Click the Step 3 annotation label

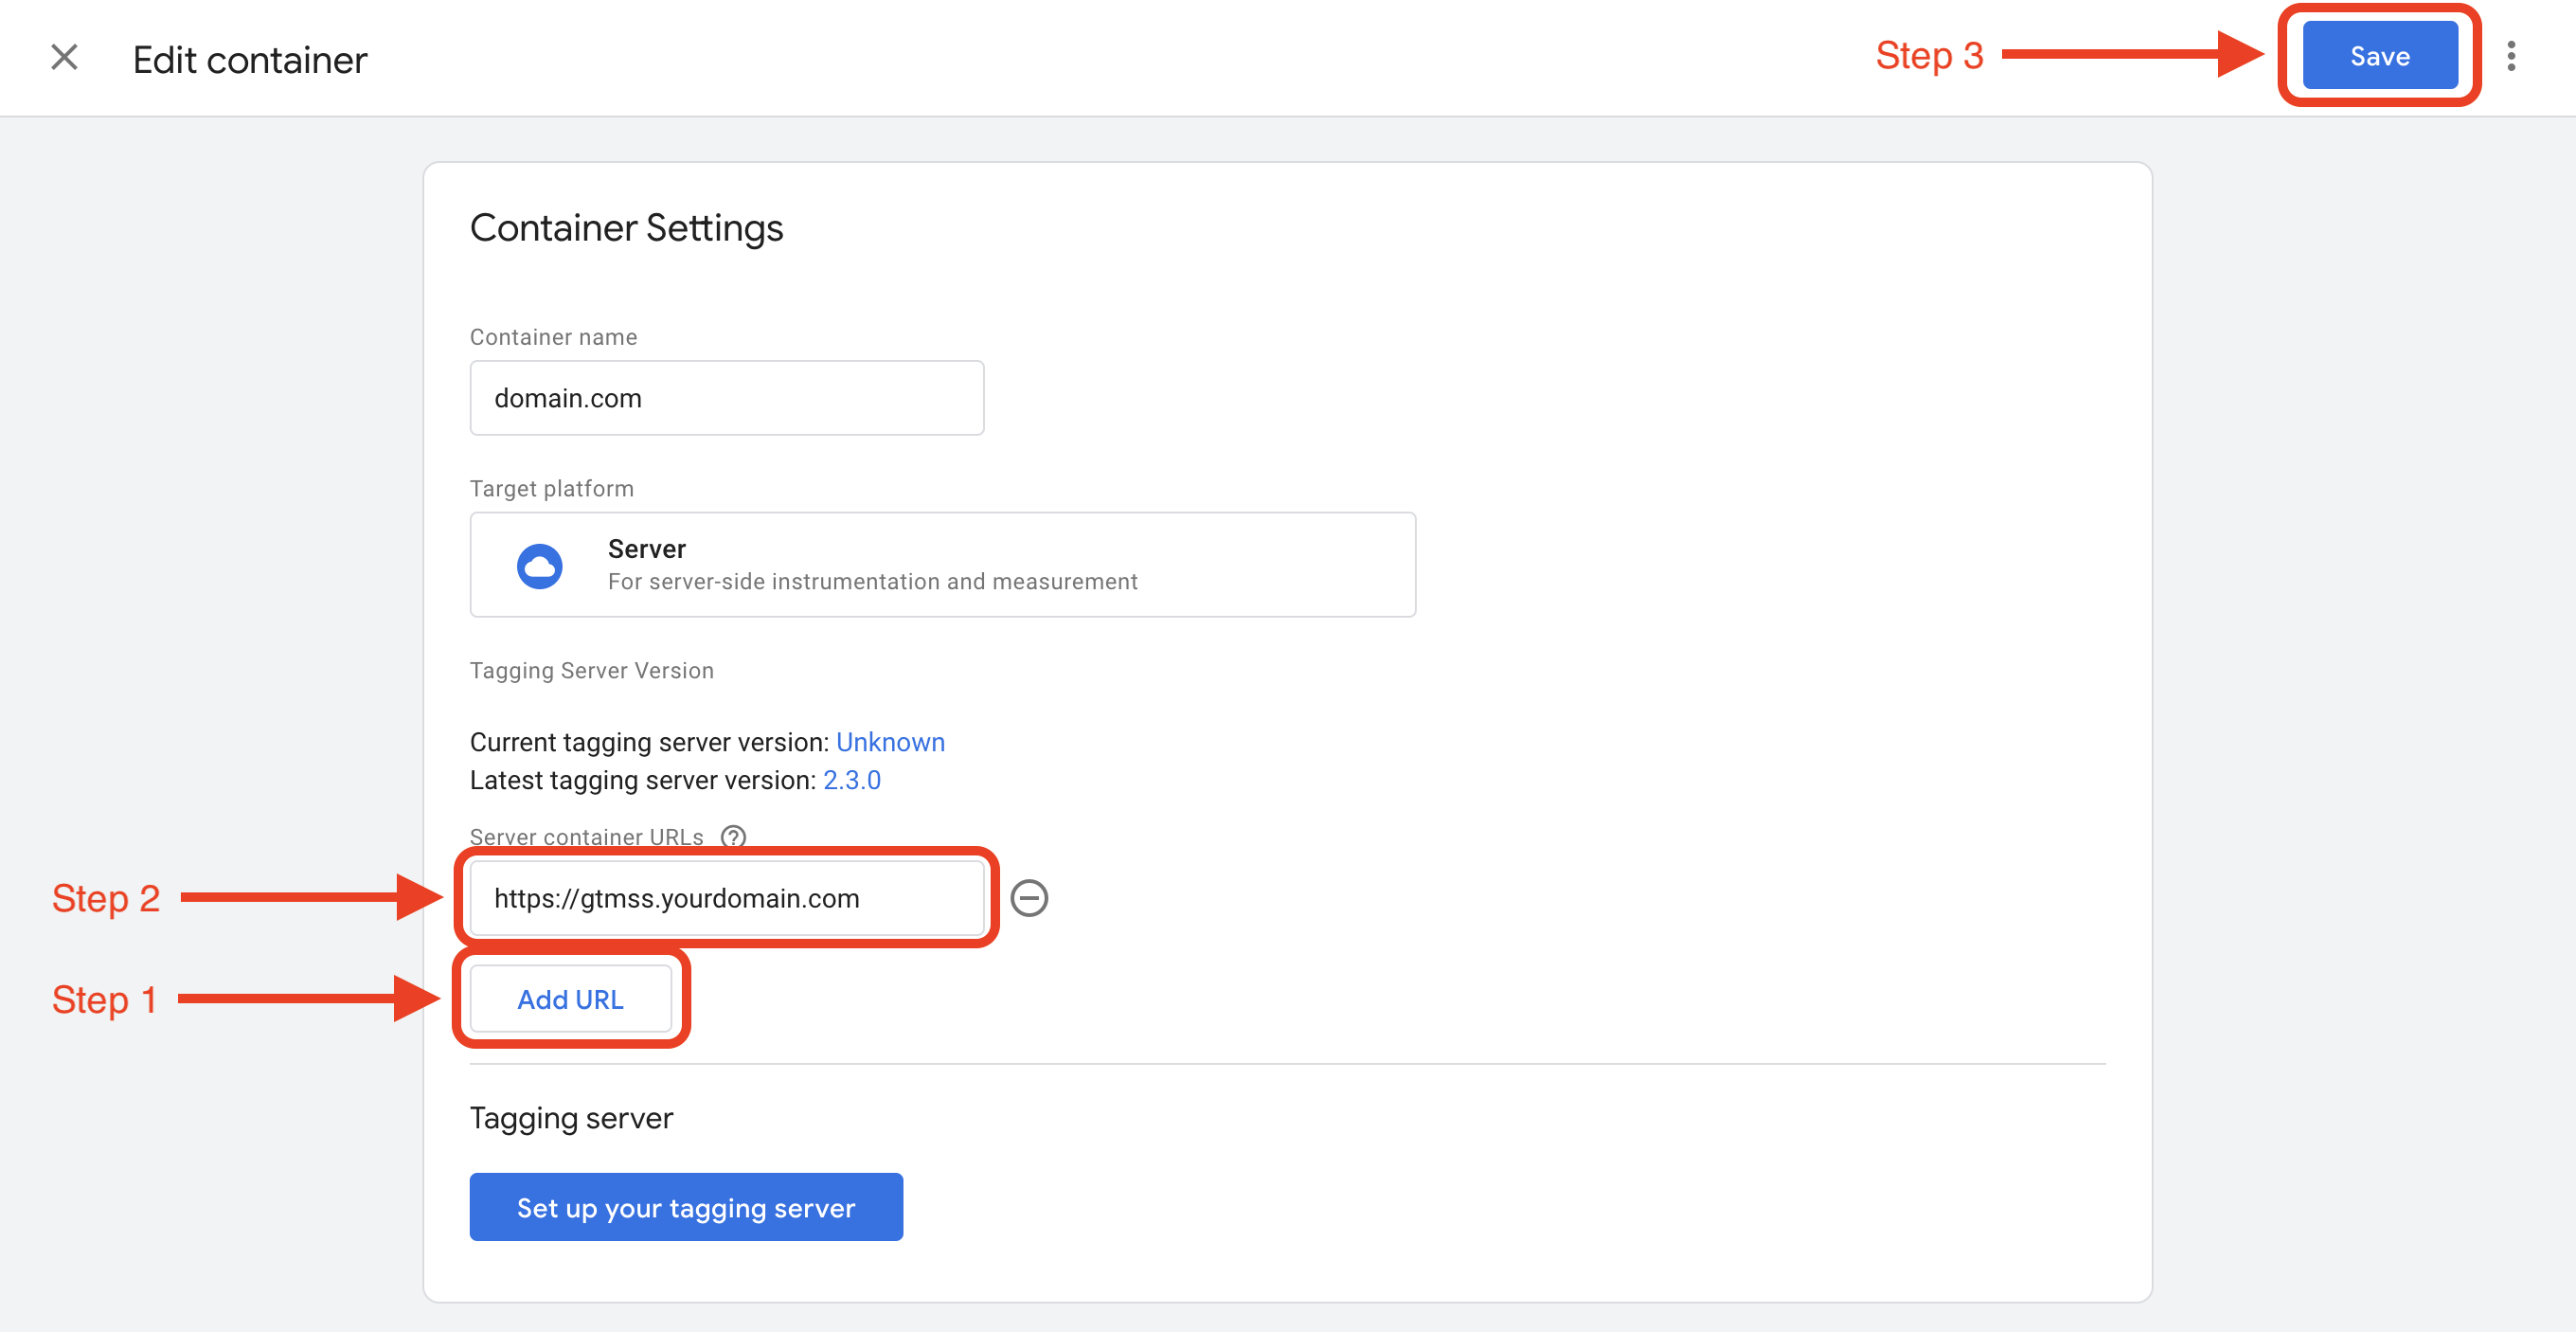click(x=1928, y=56)
